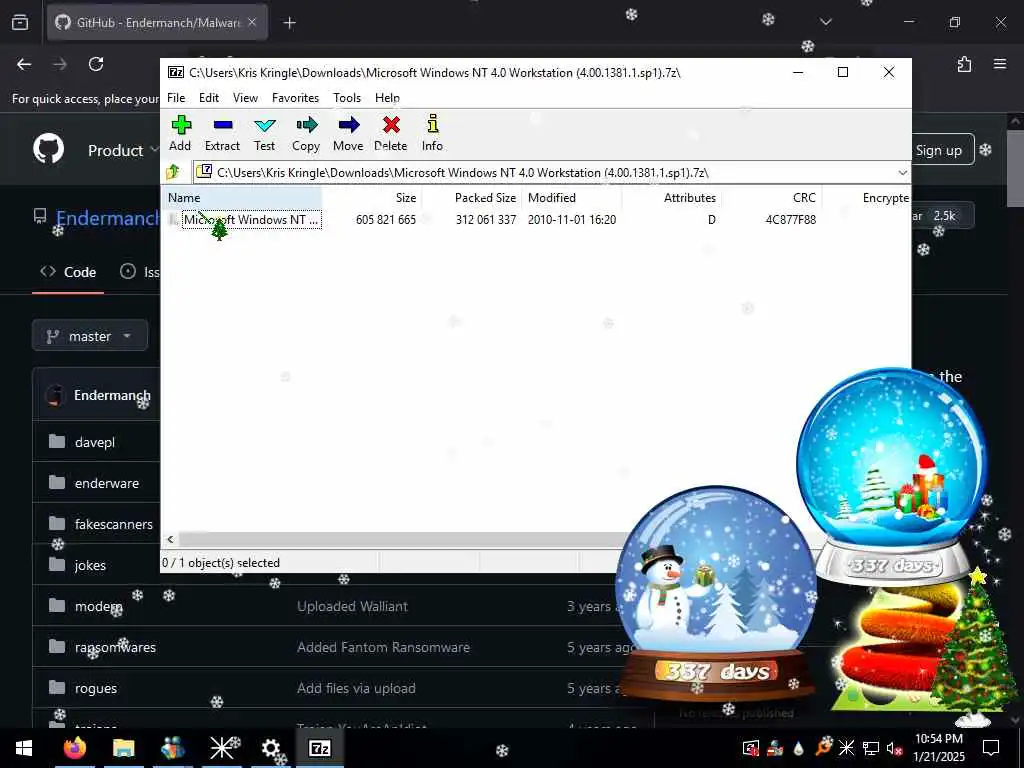The height and width of the screenshot is (768, 1024).
Task: Open the browser extensions icon
Action: (x=964, y=64)
